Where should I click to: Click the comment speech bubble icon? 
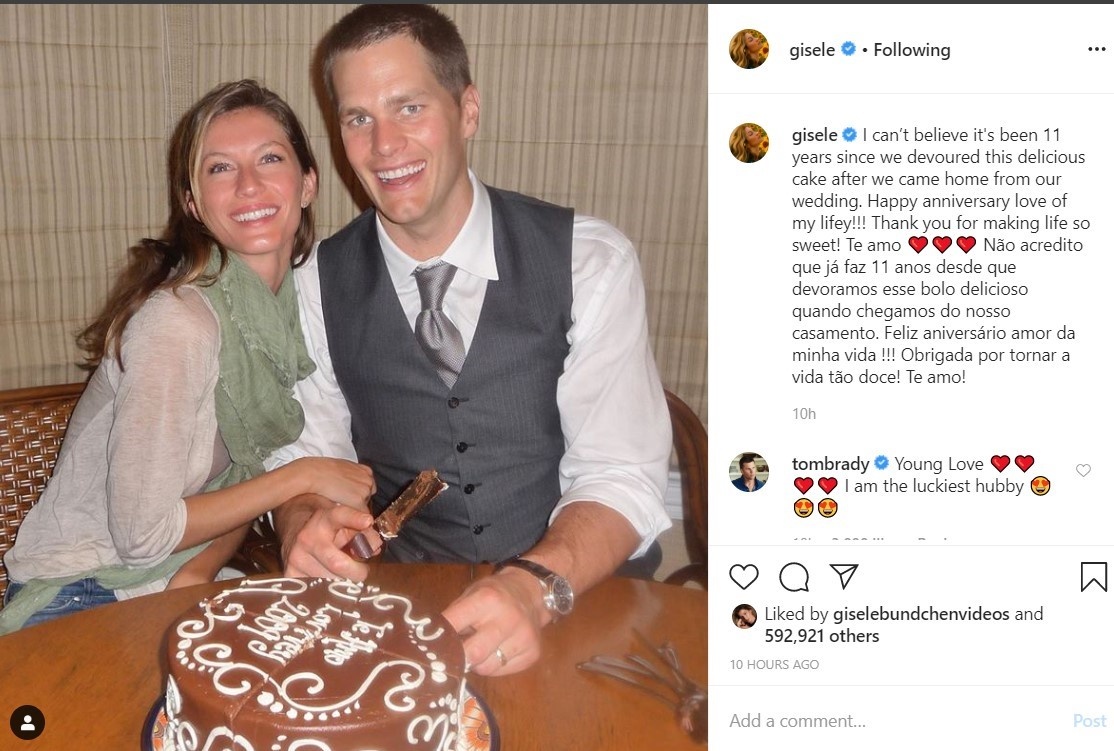pyautogui.click(x=794, y=577)
